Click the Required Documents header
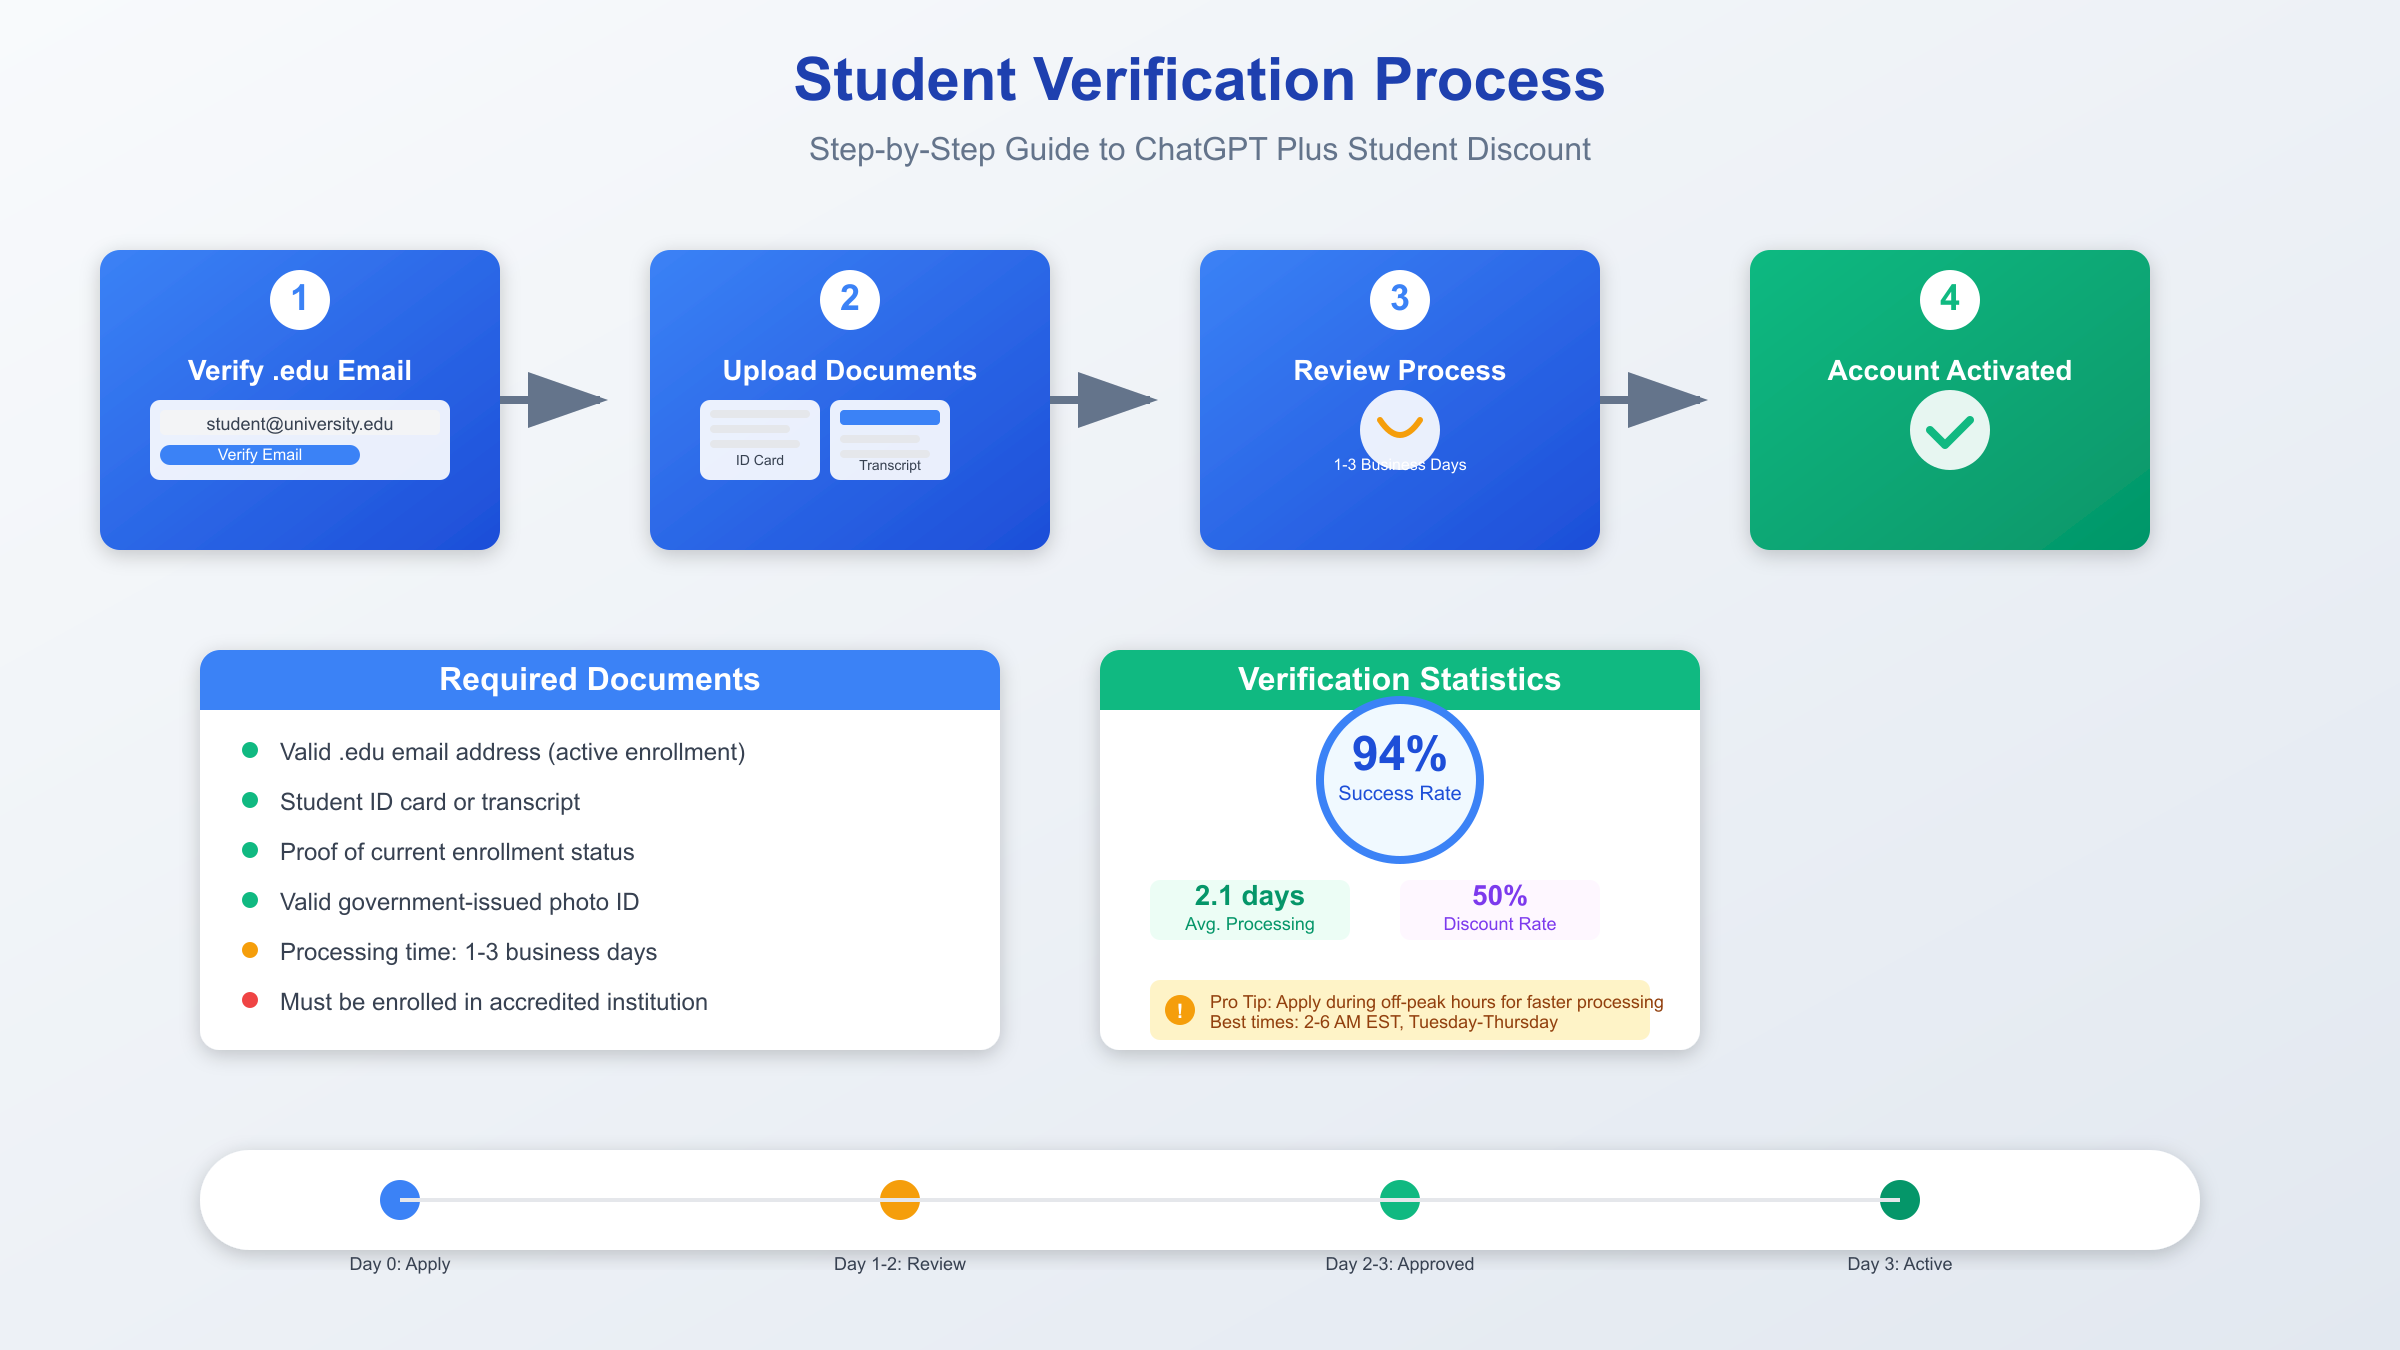This screenshot has width=2400, height=1350. tap(600, 680)
